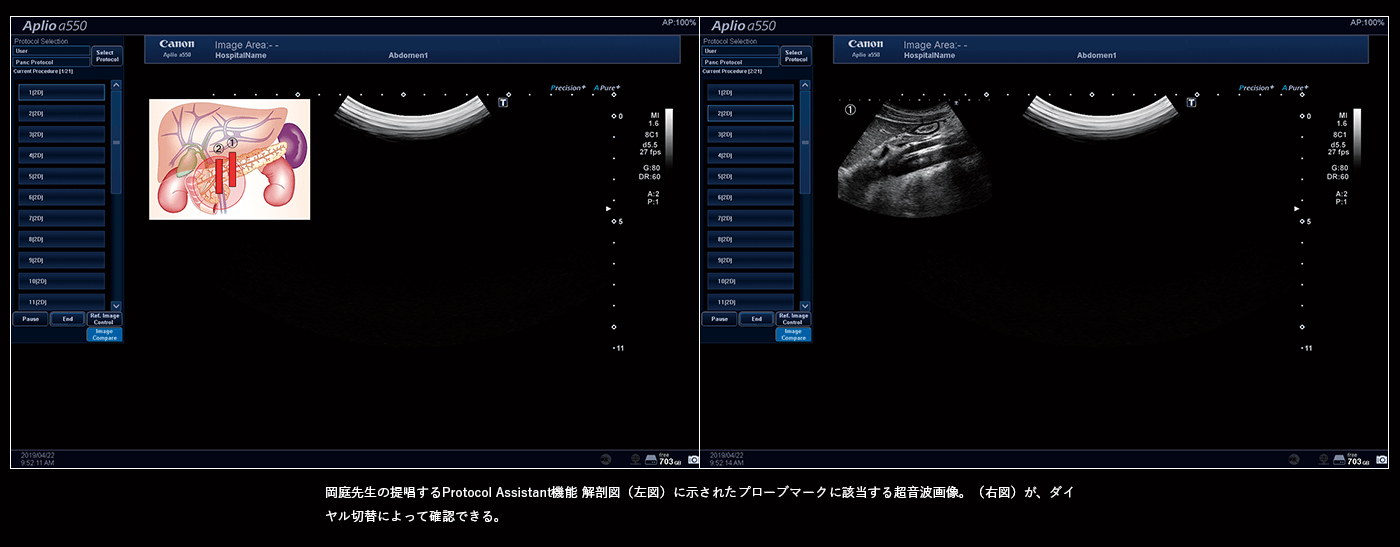Select procedure step 11[2D] on the left screen

61,302
